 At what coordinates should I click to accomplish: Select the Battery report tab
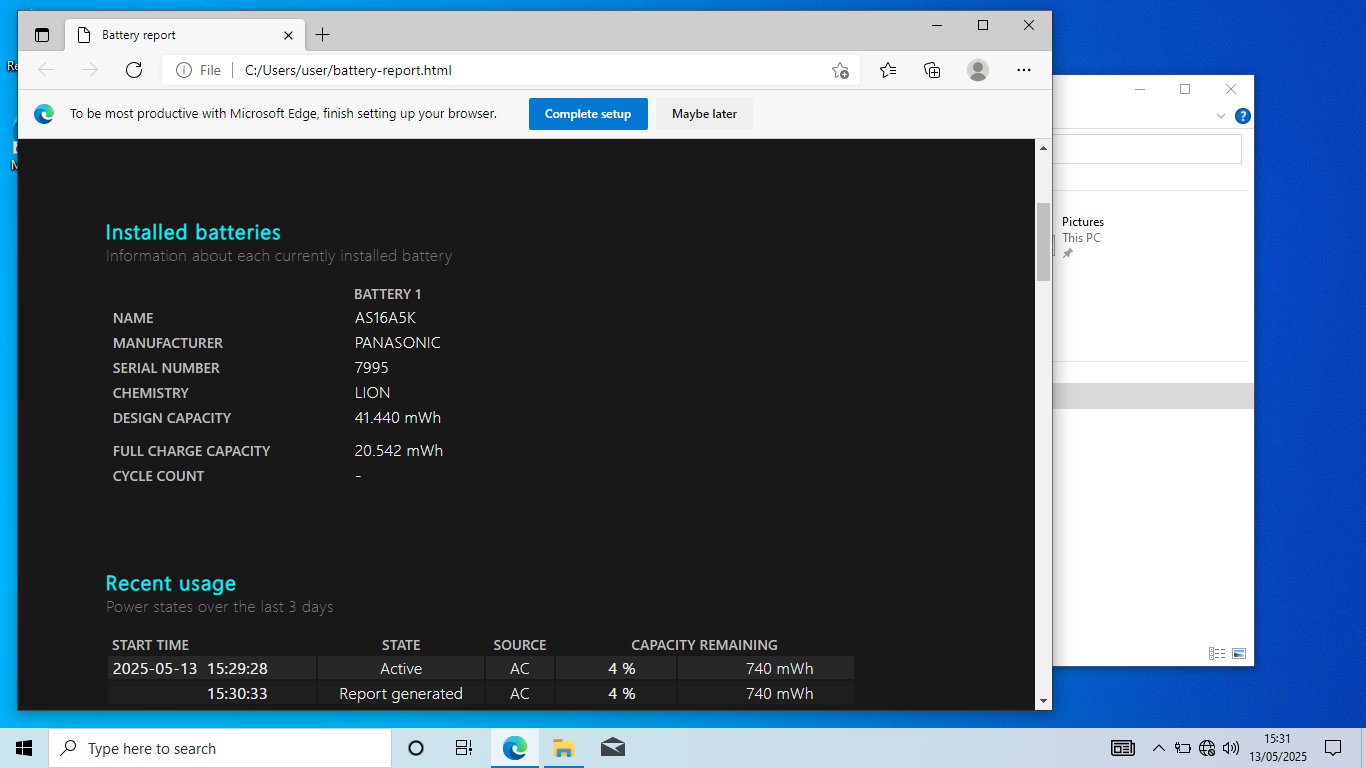click(186, 35)
